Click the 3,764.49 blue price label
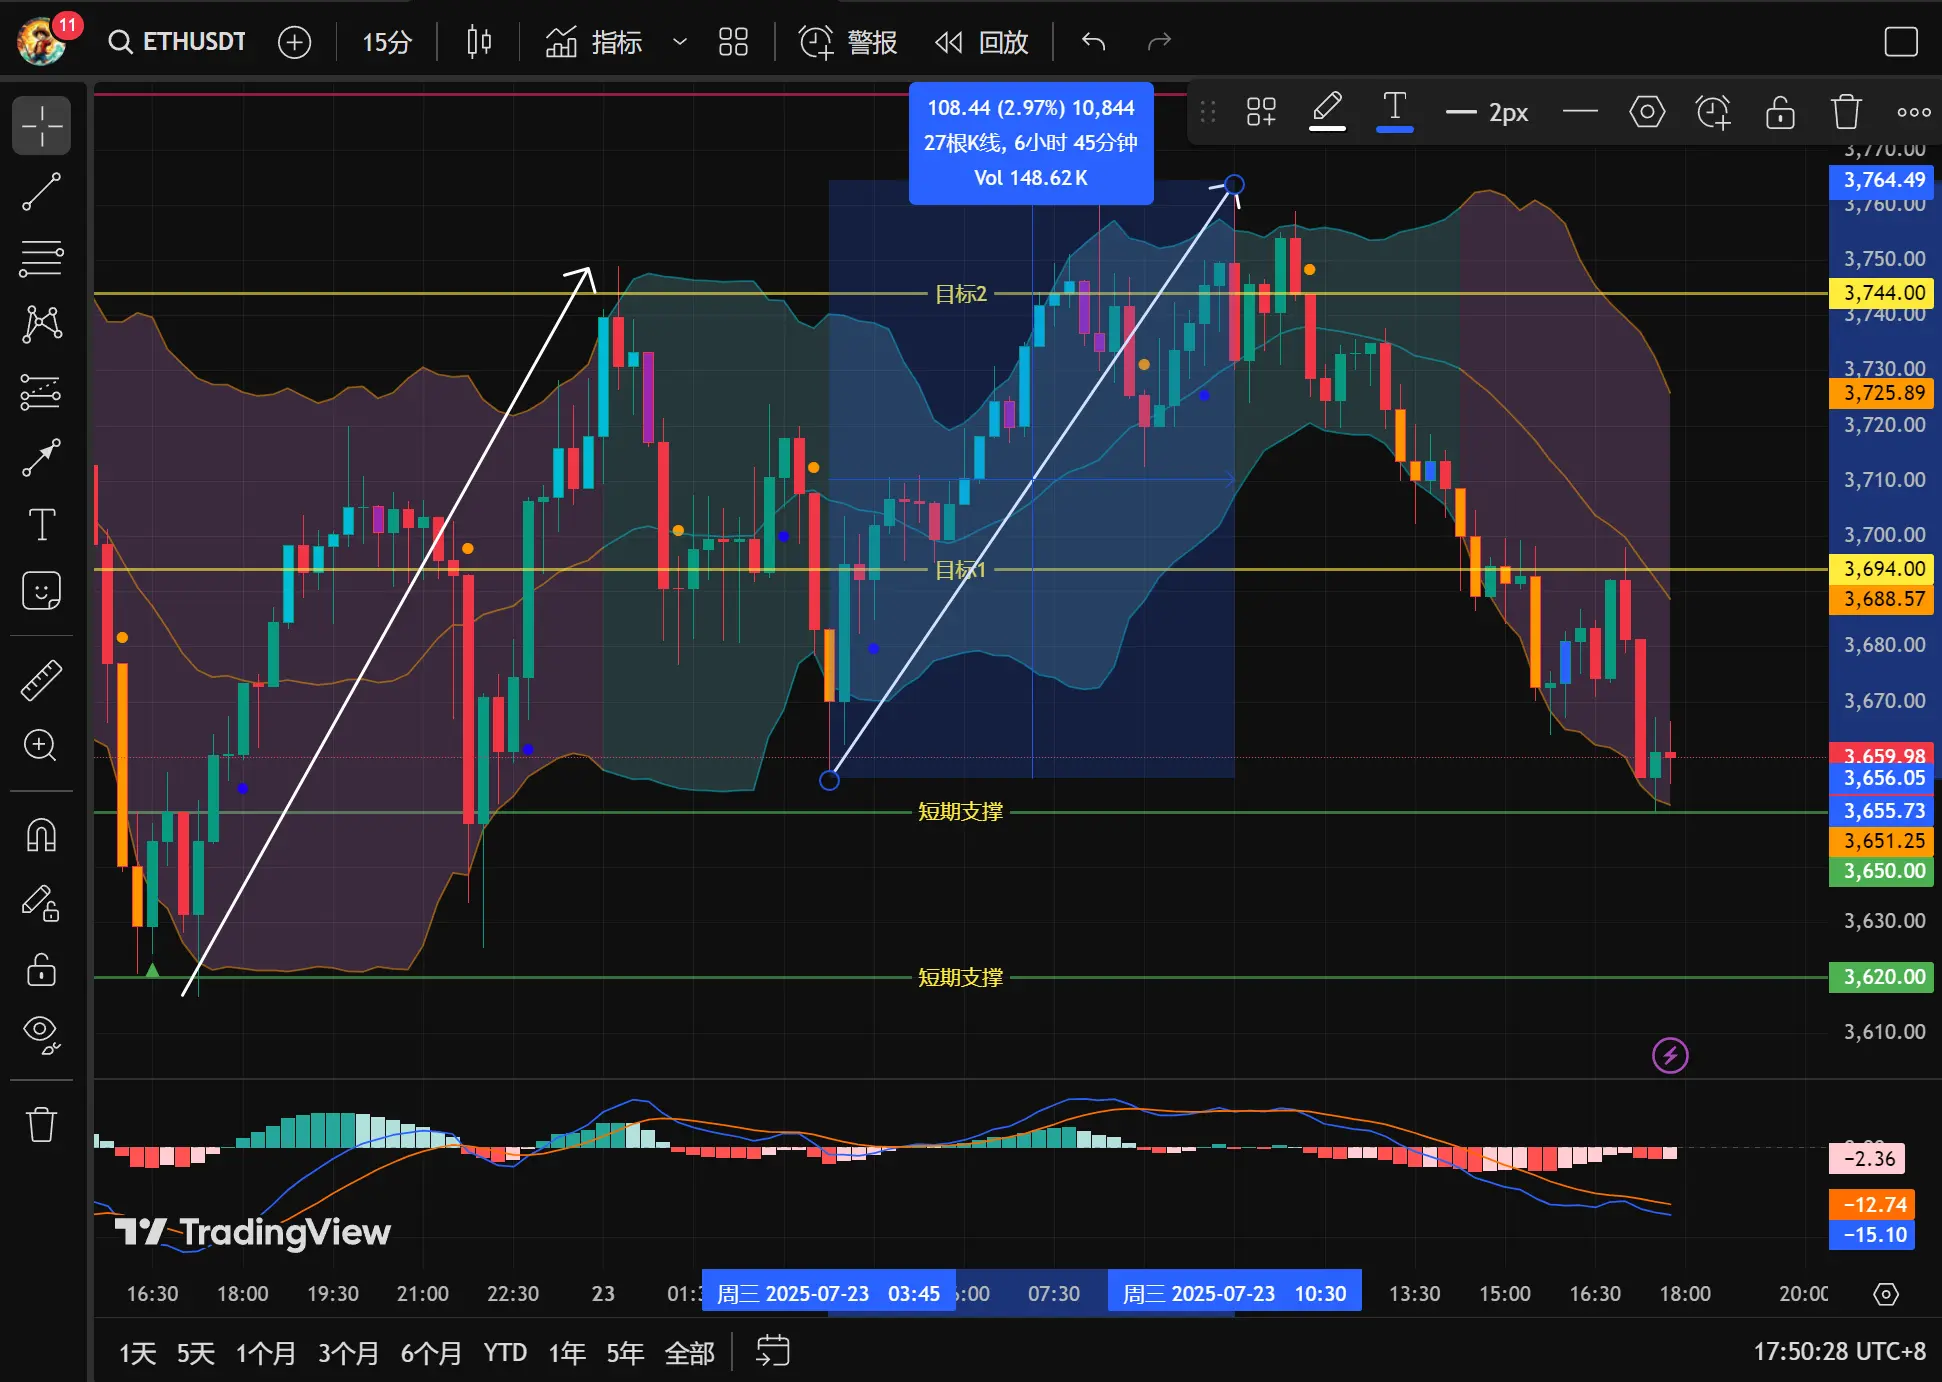Viewport: 1942px width, 1382px height. click(1881, 180)
